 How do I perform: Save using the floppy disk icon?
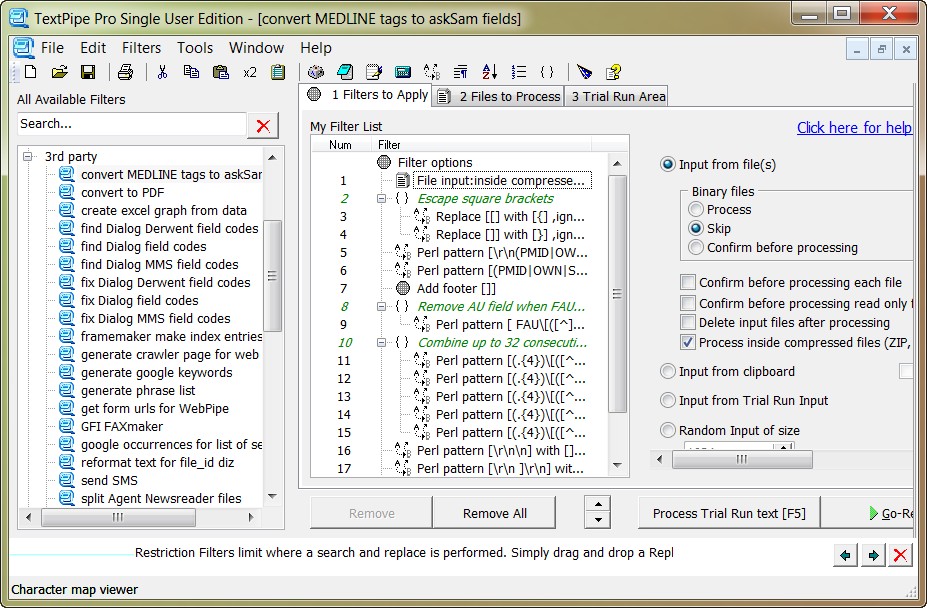click(88, 72)
